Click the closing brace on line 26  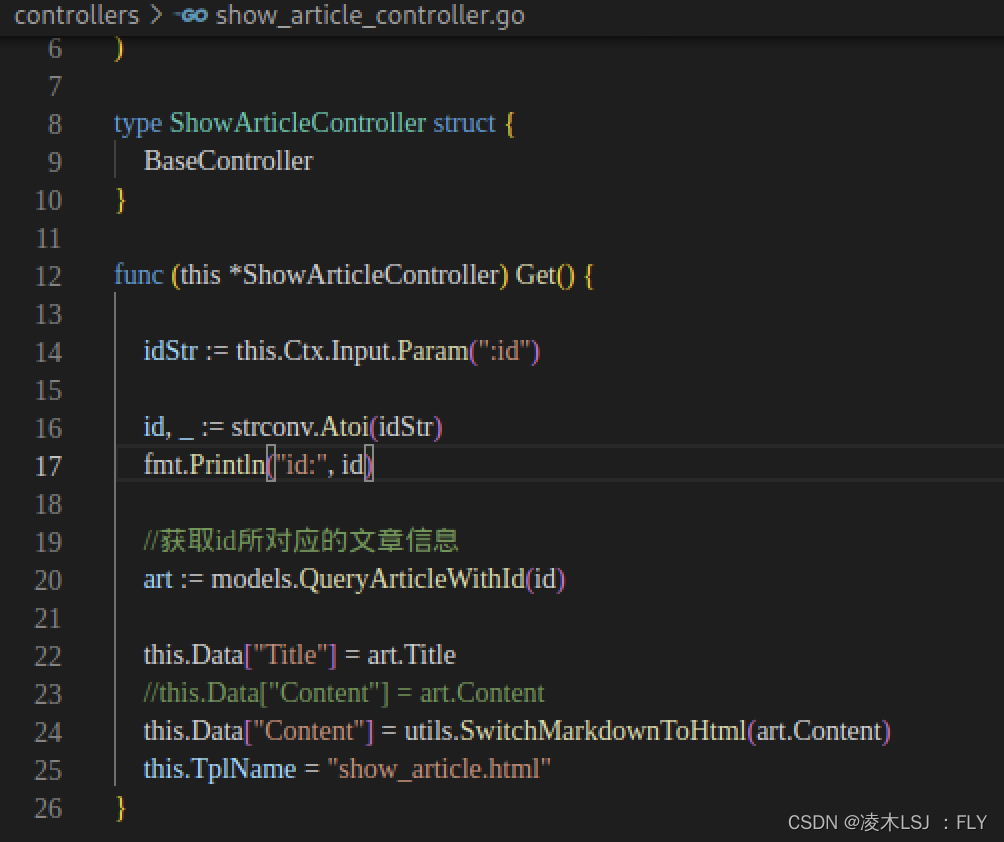(119, 807)
